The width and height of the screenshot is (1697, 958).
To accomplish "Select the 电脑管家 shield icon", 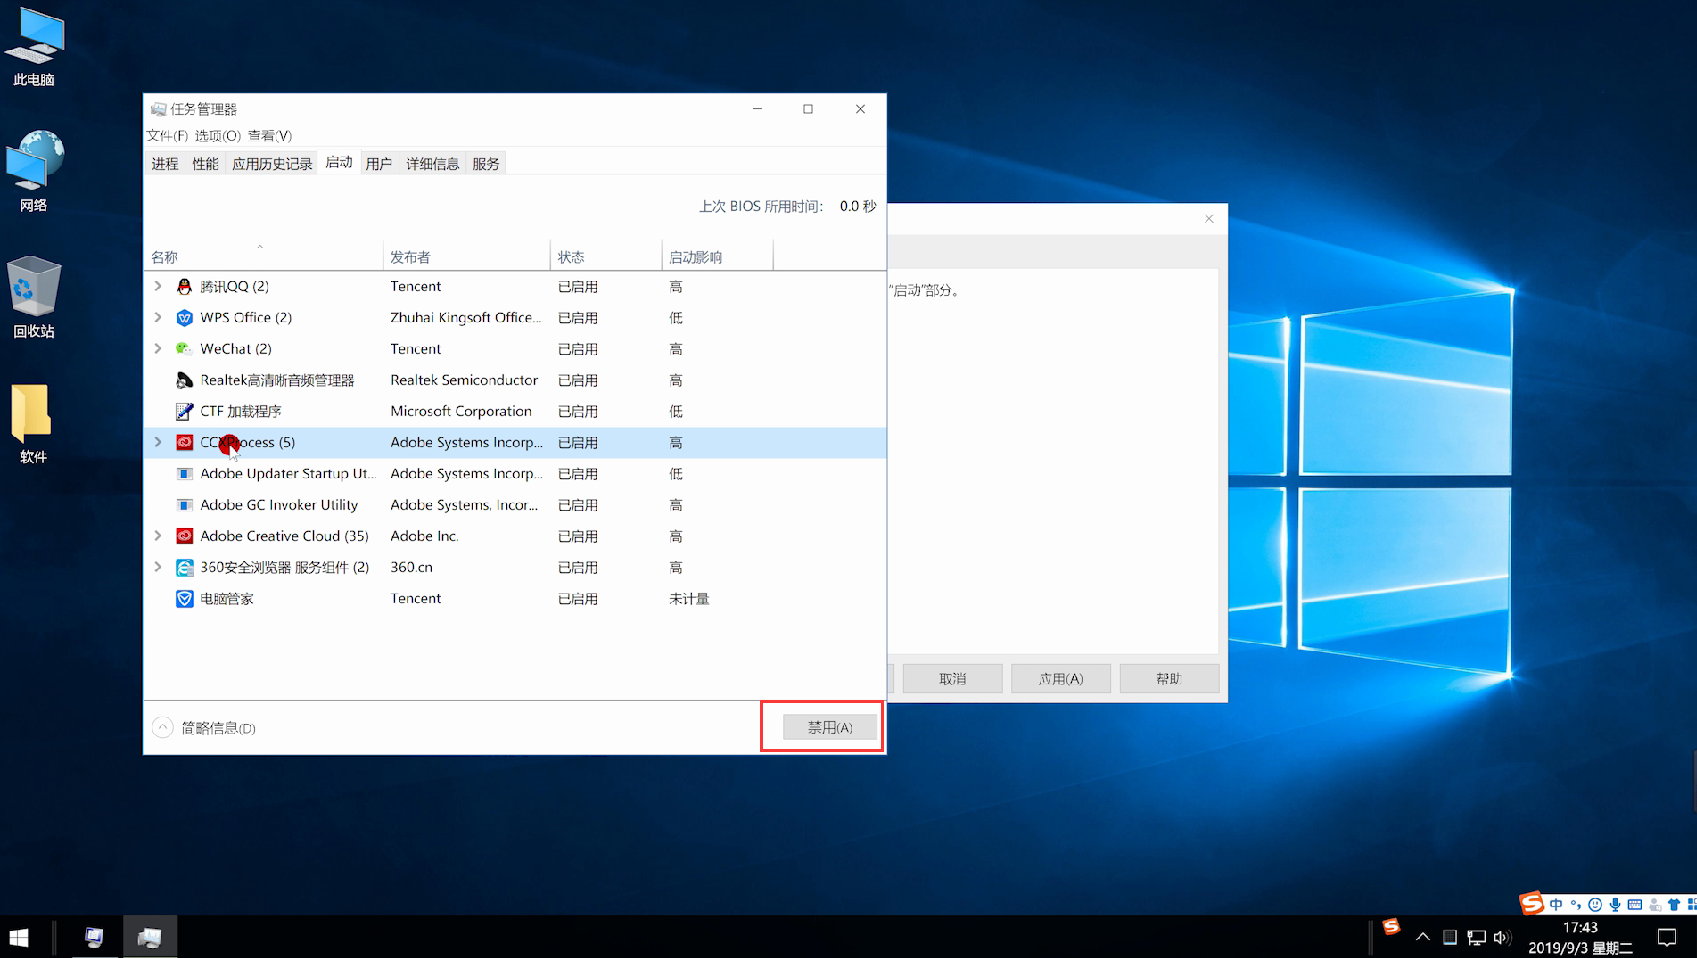I will click(x=184, y=598).
